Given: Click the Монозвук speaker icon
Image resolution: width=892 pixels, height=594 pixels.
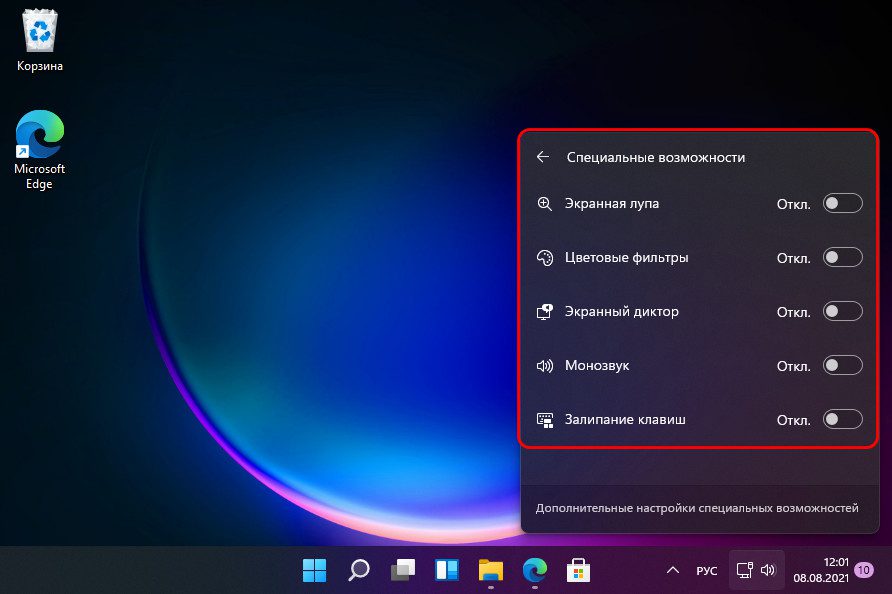Looking at the screenshot, I should tap(544, 366).
